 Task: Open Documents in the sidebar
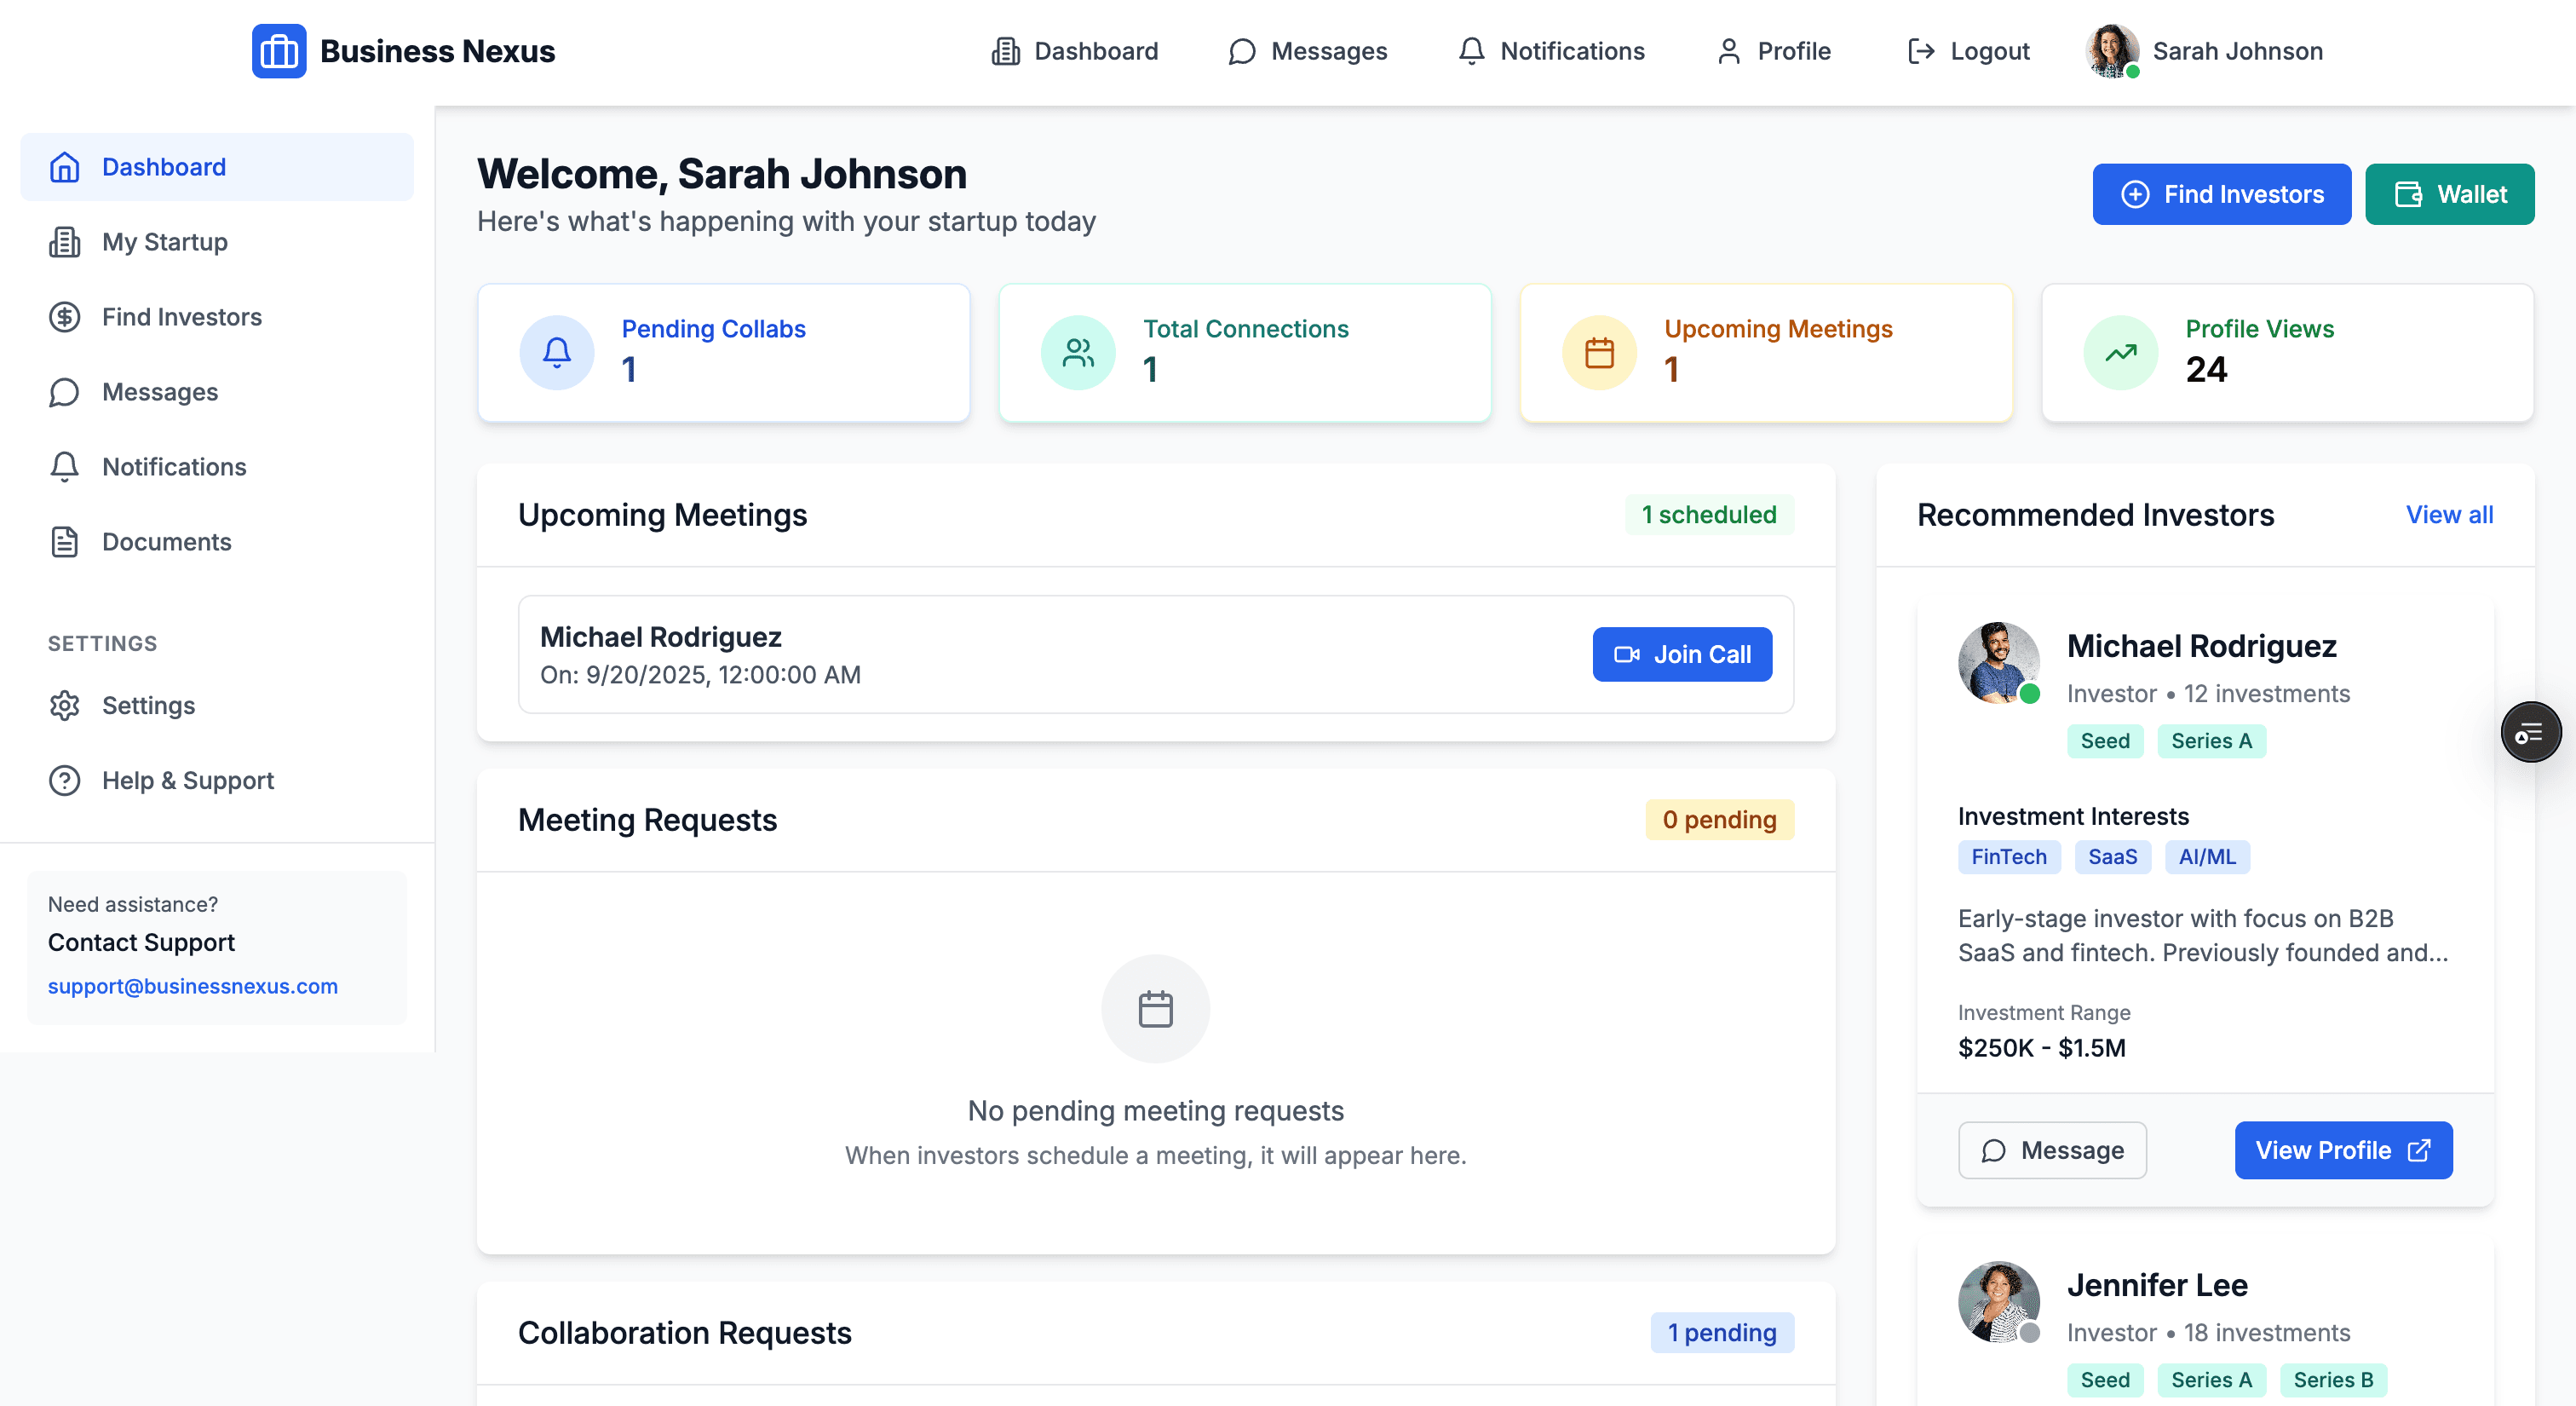pos(166,542)
